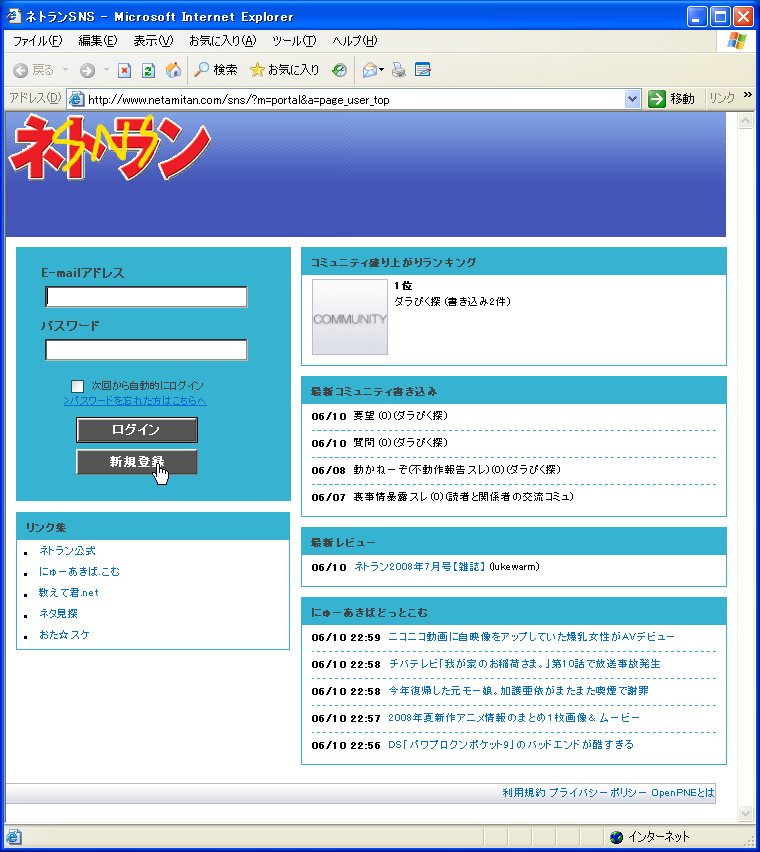Click the ログイン button
This screenshot has width=760, height=852.
point(136,430)
